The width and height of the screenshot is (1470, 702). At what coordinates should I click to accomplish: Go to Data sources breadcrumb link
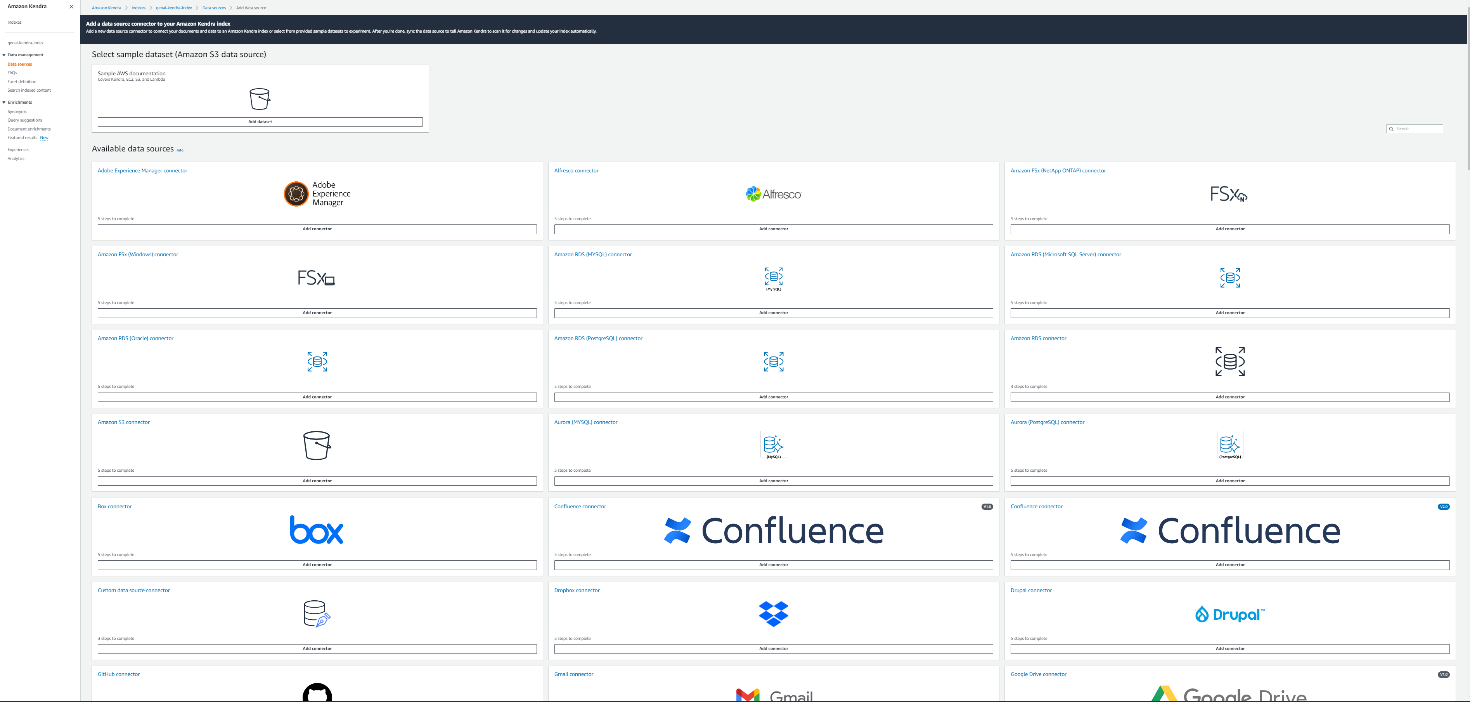coord(215,7)
